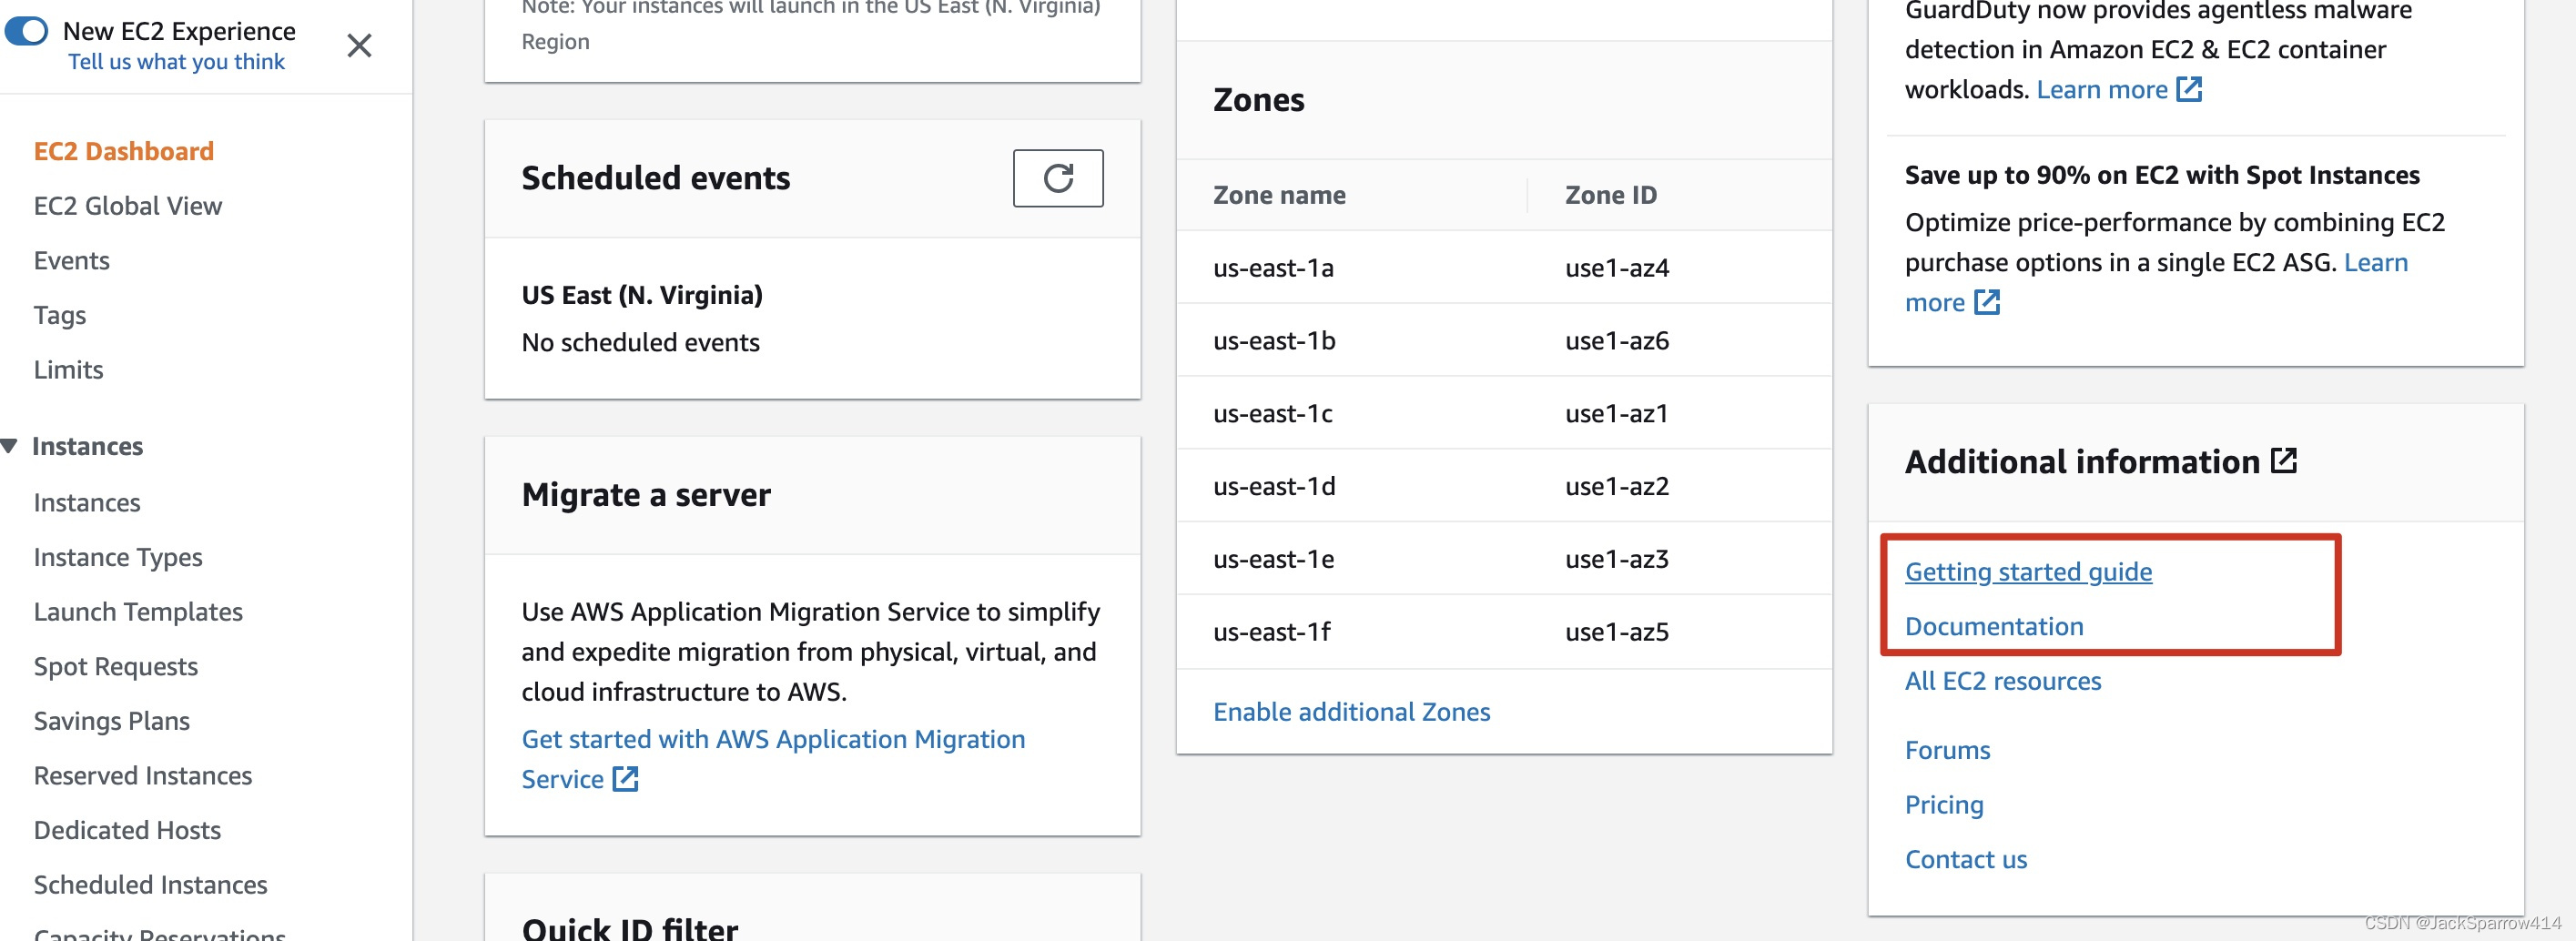Viewport: 2576px width, 941px height.
Task: Open Launch Templates from the sidebar
Action: [138, 612]
